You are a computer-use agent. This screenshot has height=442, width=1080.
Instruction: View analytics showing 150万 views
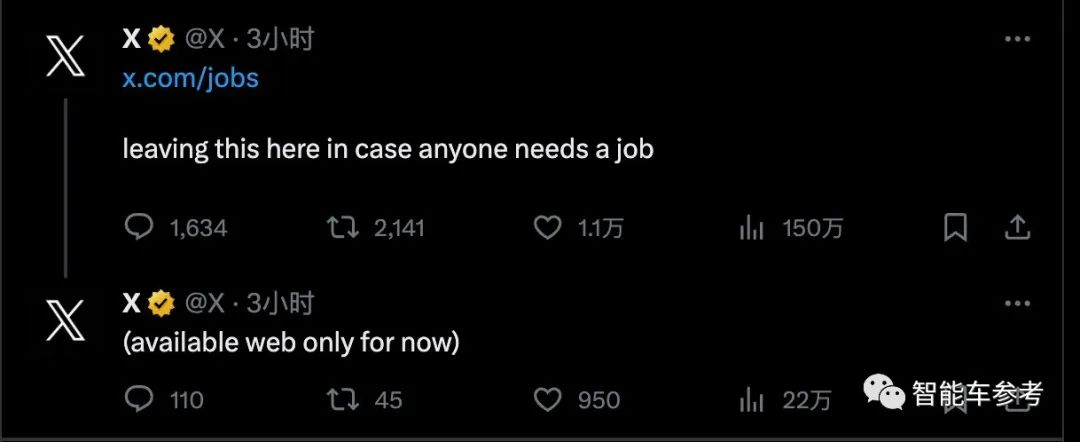pyautogui.click(x=752, y=228)
